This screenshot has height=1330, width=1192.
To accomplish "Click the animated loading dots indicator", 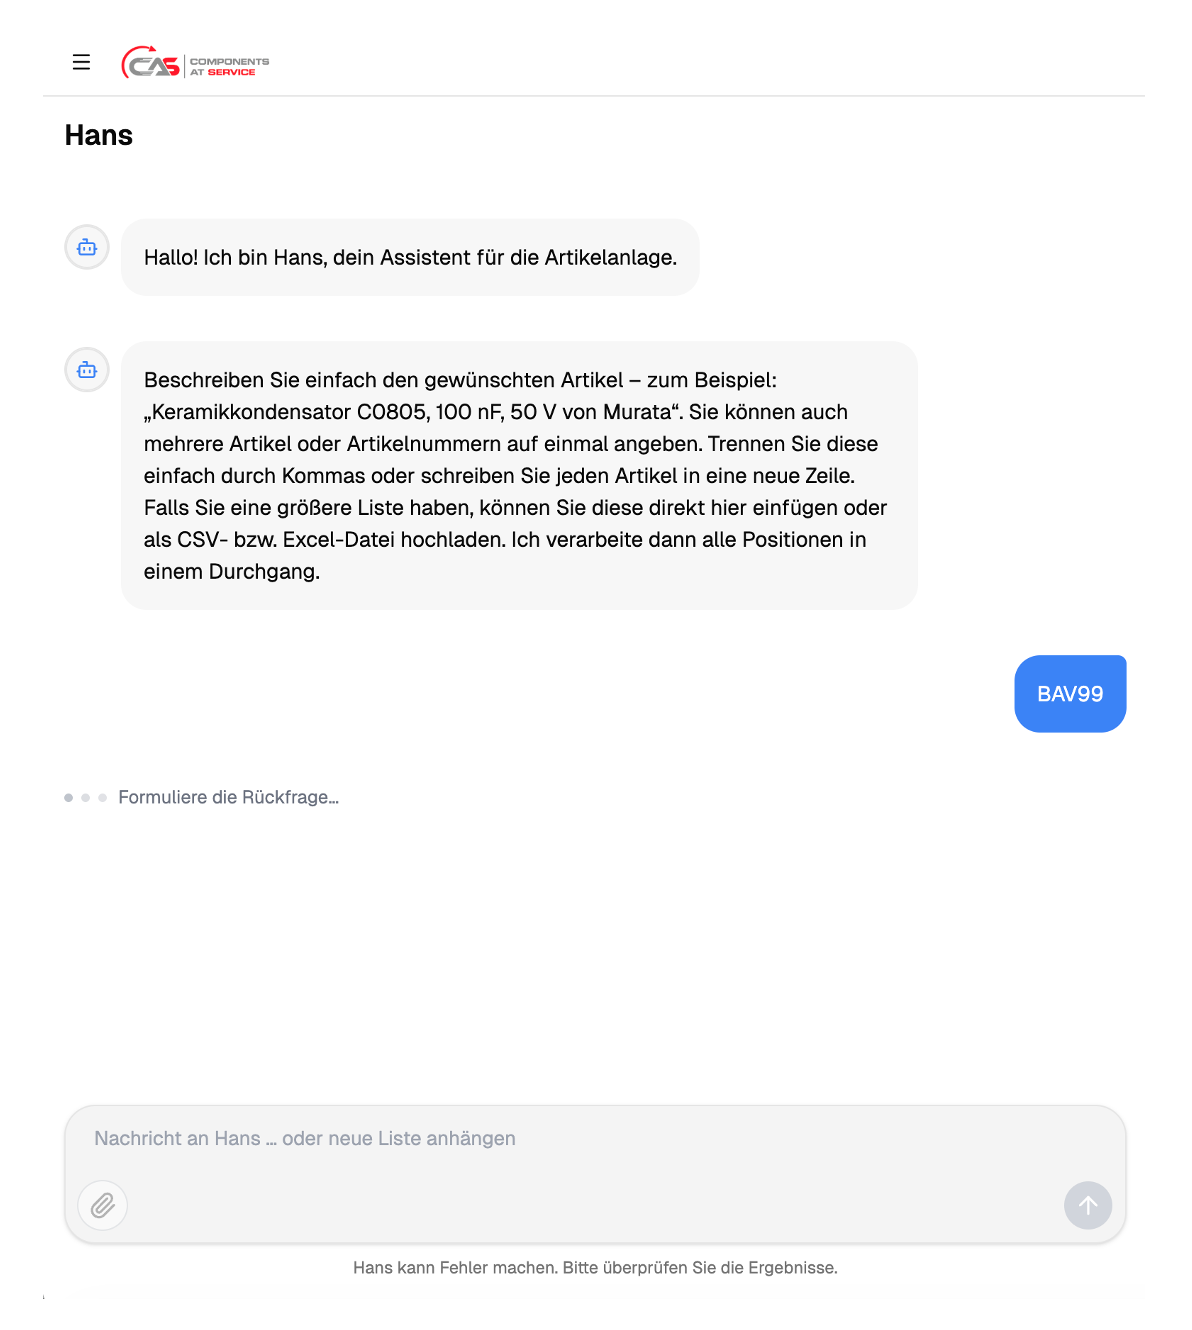I will 85,798.
